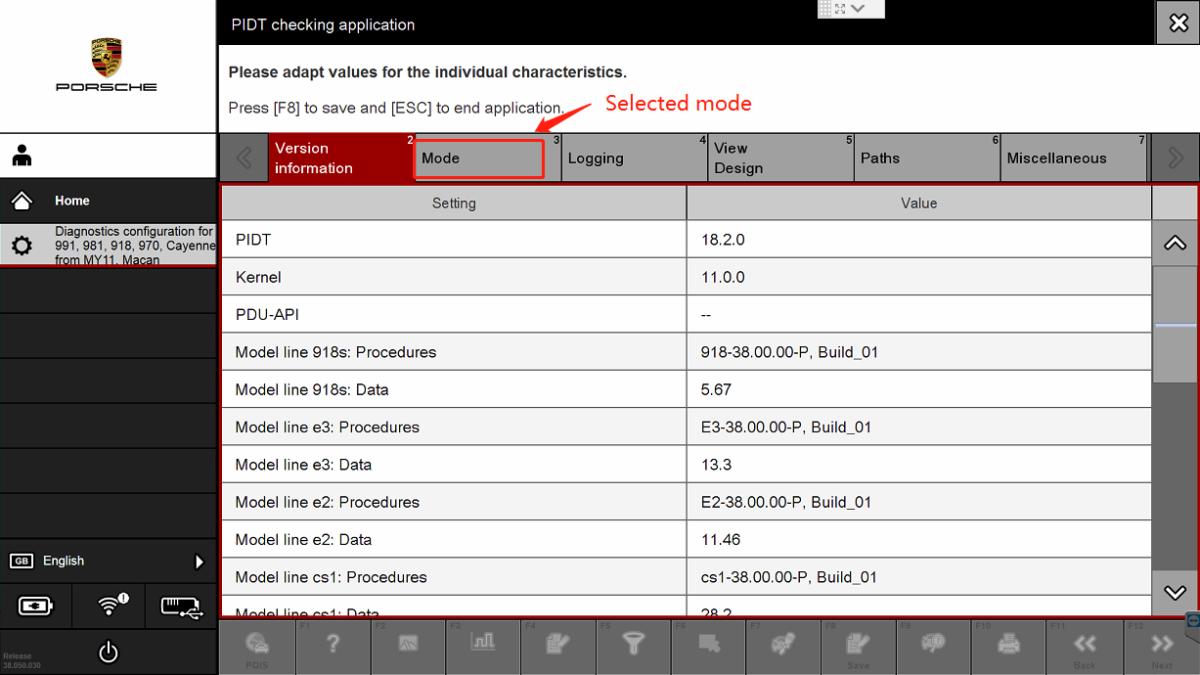The width and height of the screenshot is (1200, 675).
Task: Select the PIDT setting row
Action: coord(686,240)
